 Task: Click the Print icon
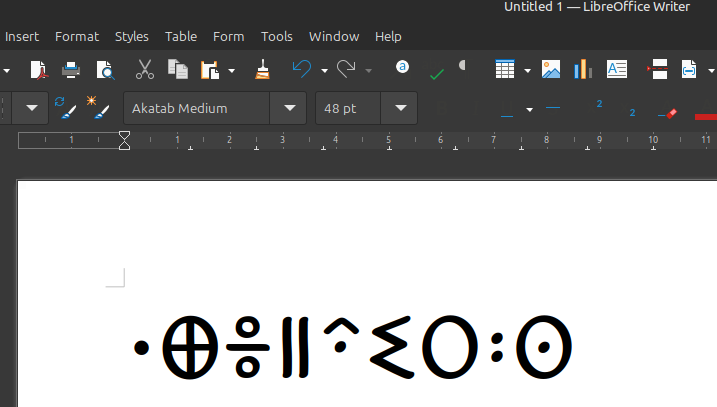click(71, 70)
